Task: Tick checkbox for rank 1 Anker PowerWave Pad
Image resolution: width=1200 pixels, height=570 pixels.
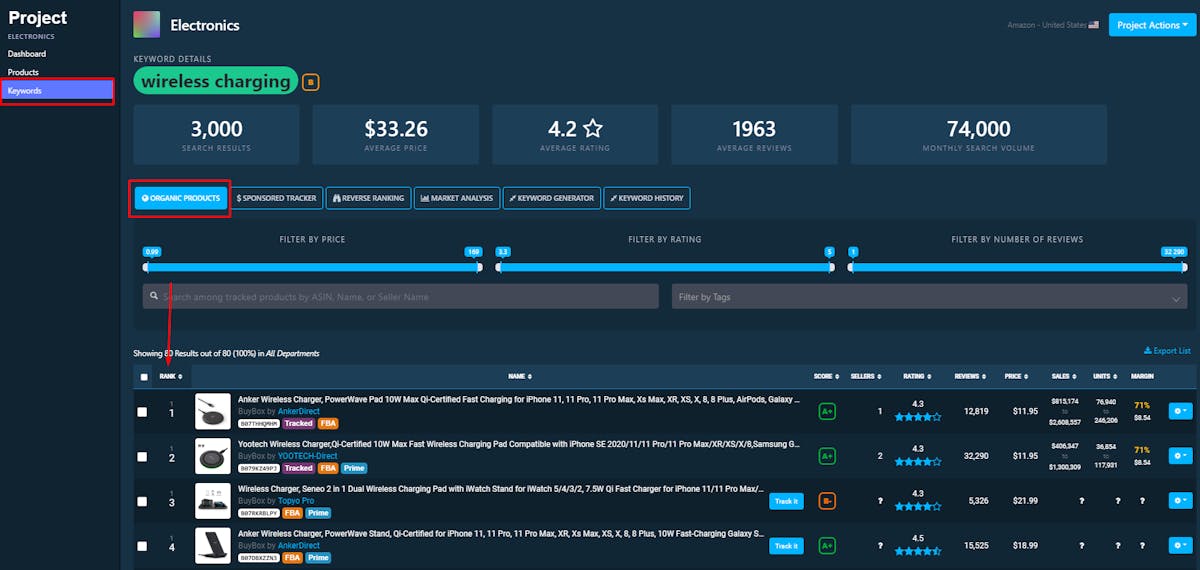Action: [142, 412]
